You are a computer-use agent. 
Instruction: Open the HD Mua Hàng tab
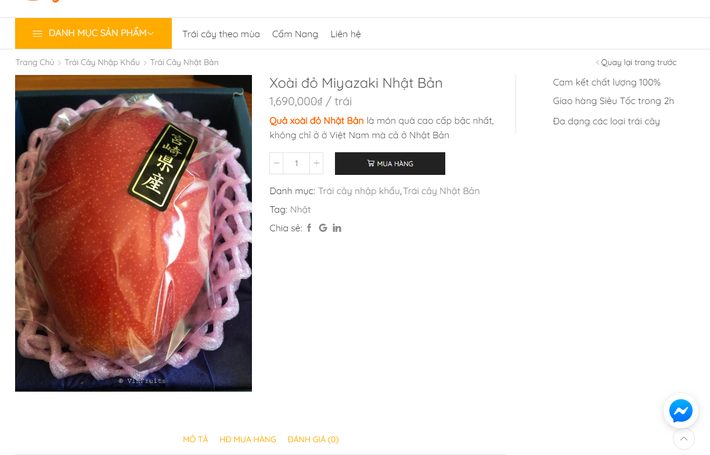[248, 439]
